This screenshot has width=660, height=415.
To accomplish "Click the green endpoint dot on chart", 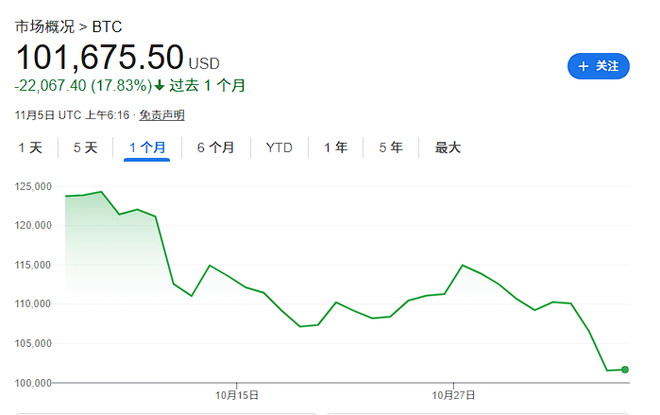I will 625,370.
